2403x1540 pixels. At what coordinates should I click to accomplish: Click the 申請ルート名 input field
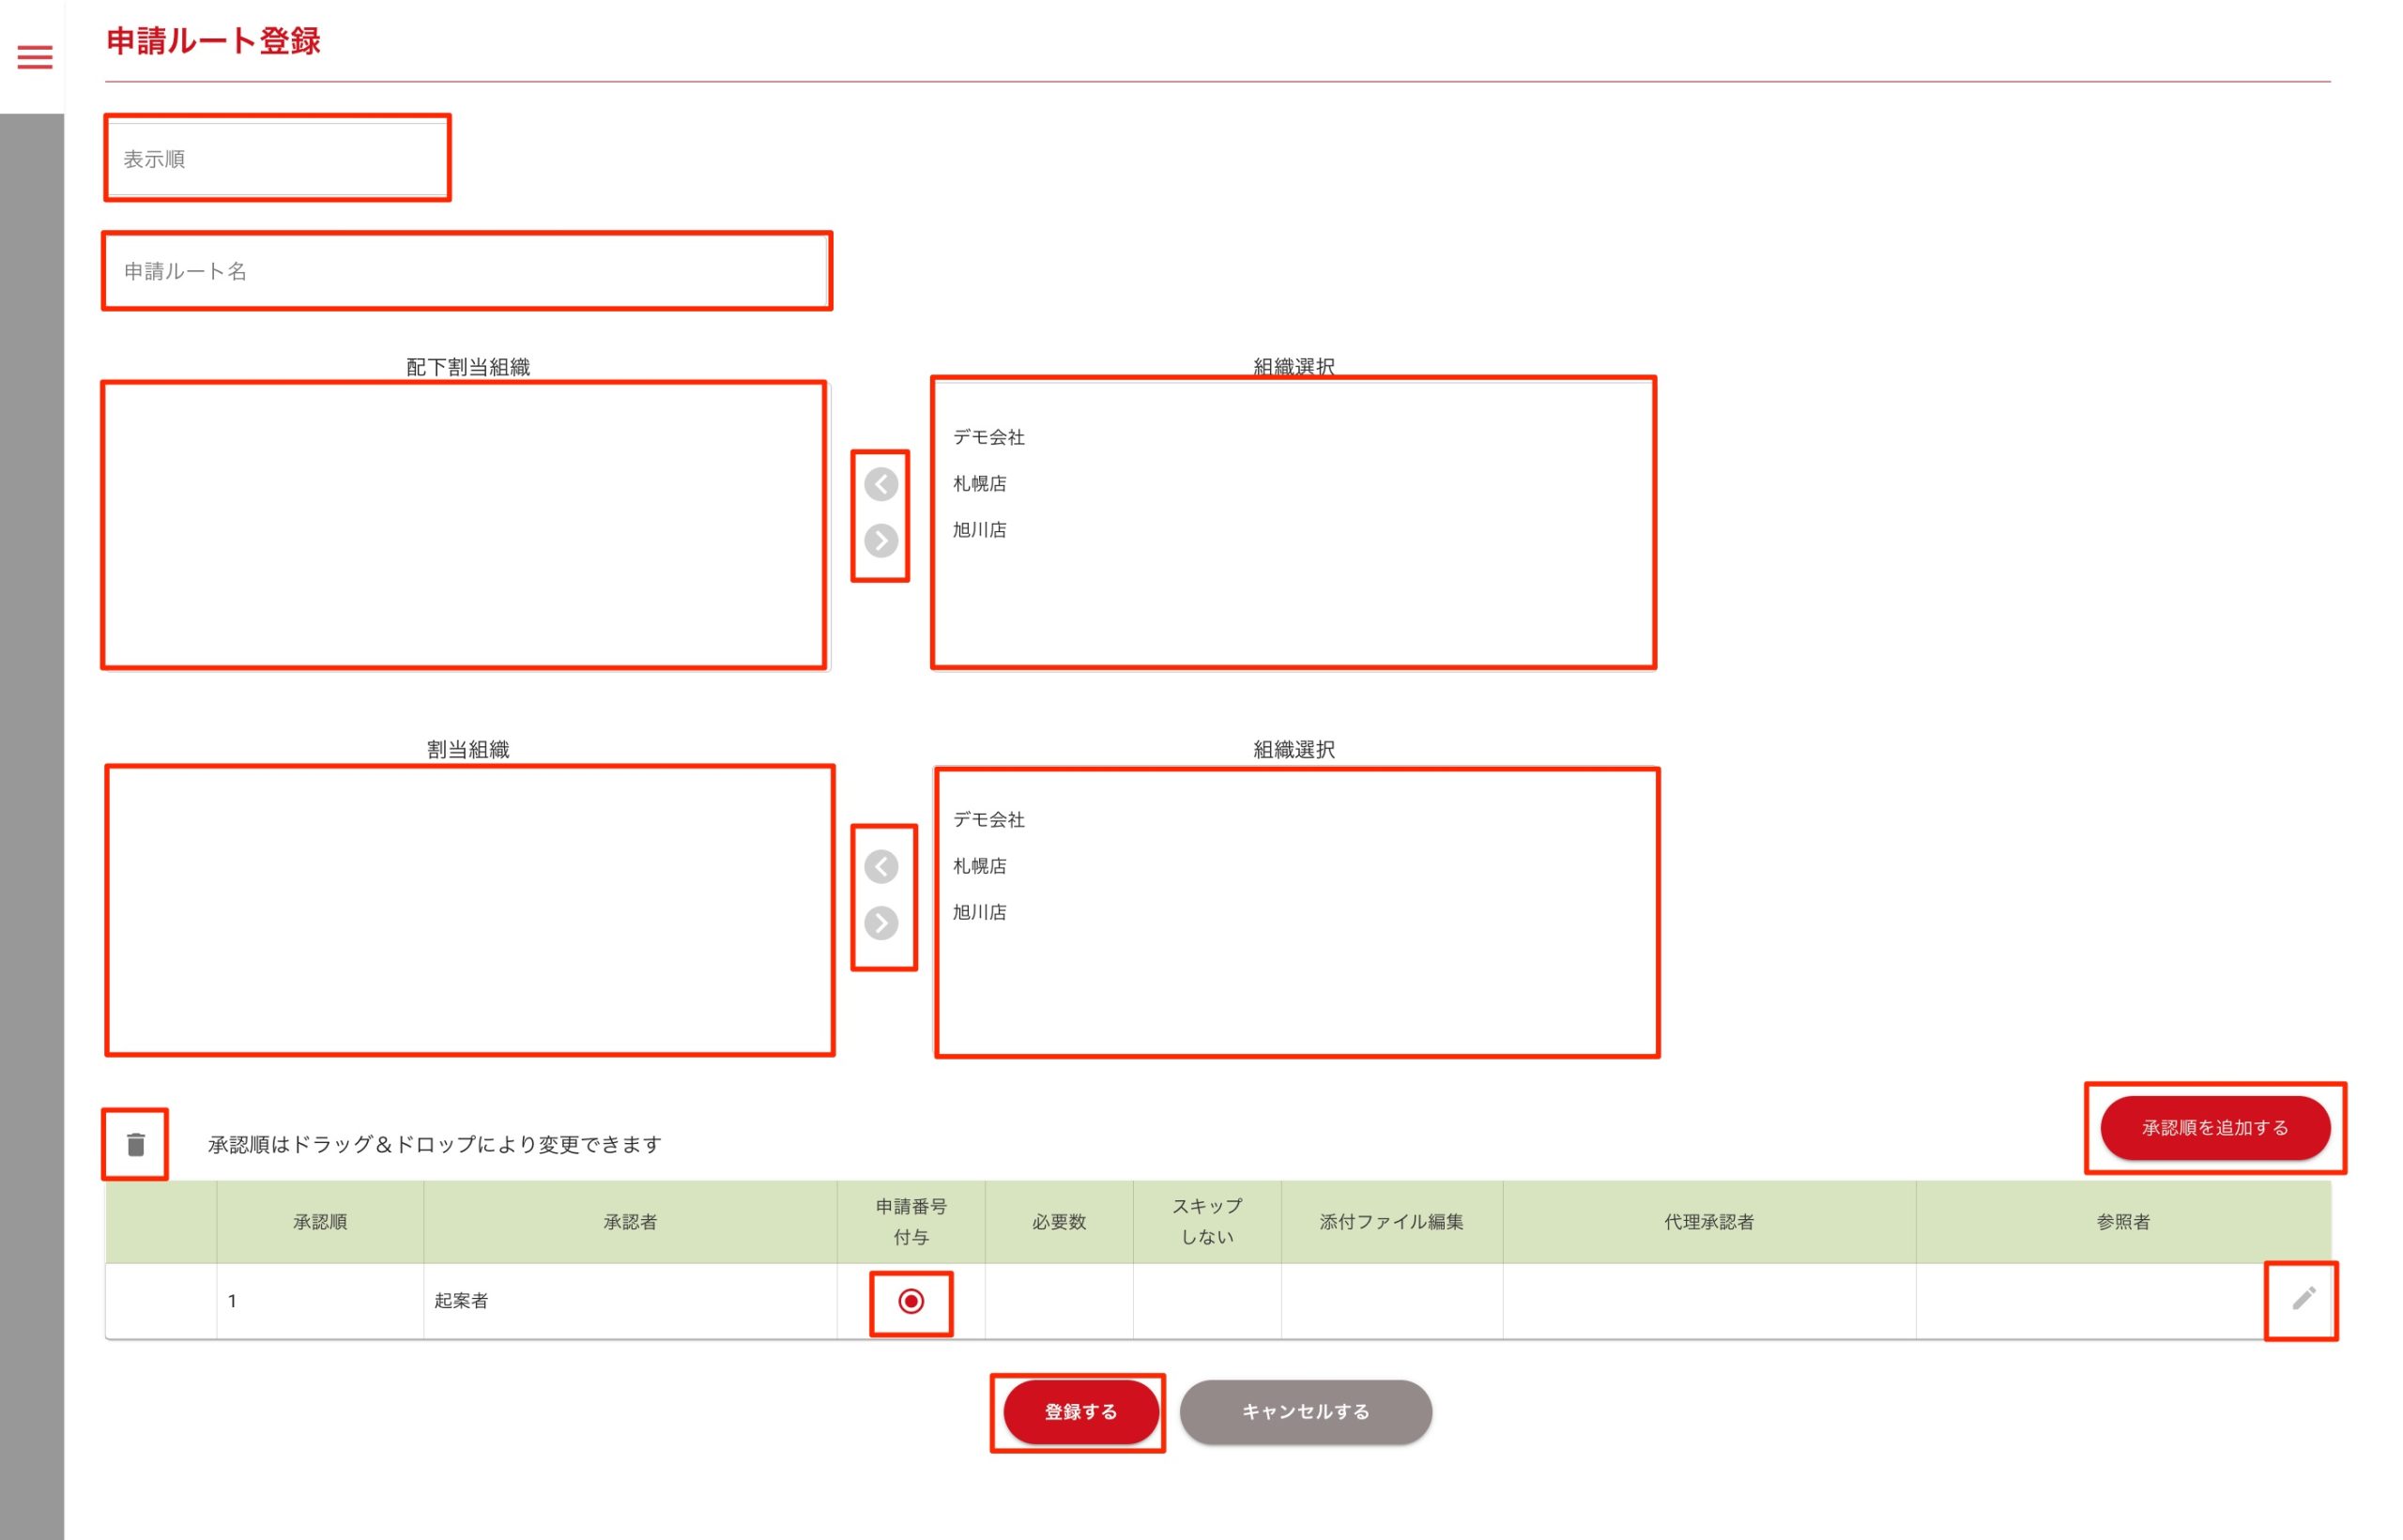click(x=466, y=271)
